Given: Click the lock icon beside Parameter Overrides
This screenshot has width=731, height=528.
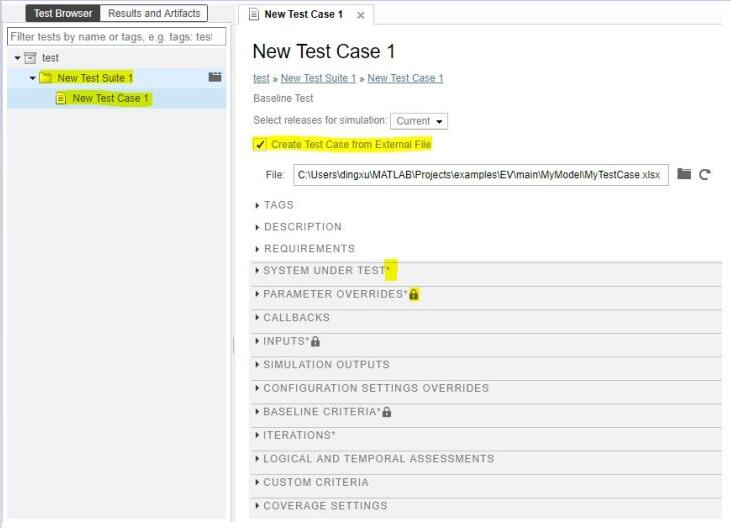Looking at the screenshot, I should click(414, 295).
